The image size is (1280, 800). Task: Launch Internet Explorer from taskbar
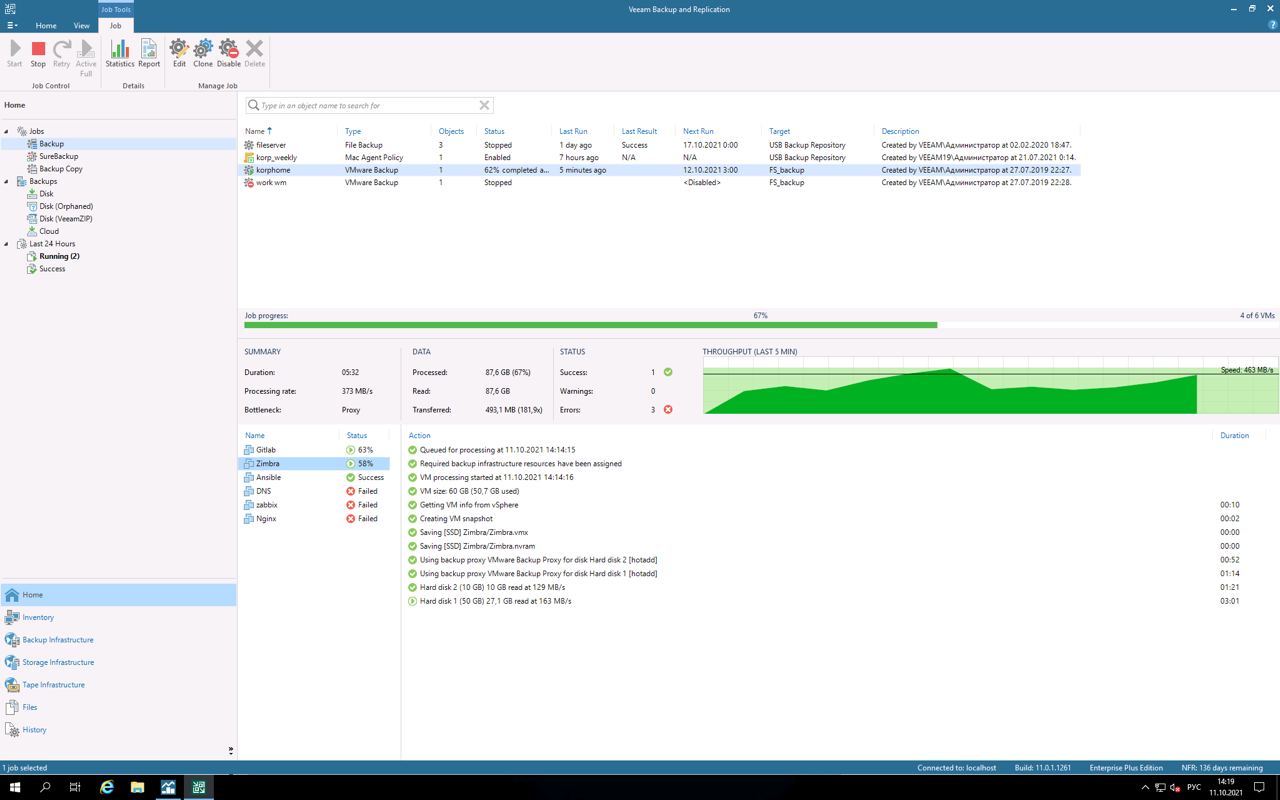click(x=107, y=788)
